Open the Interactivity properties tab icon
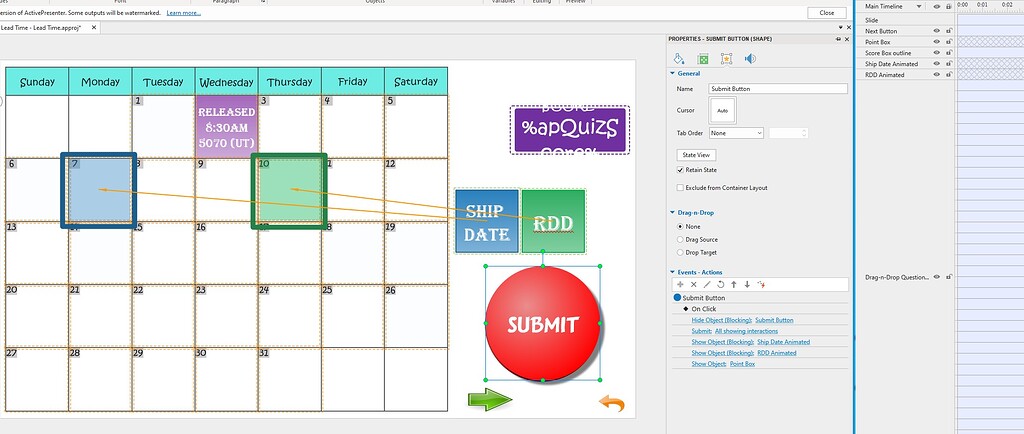1024x434 pixels. point(726,59)
